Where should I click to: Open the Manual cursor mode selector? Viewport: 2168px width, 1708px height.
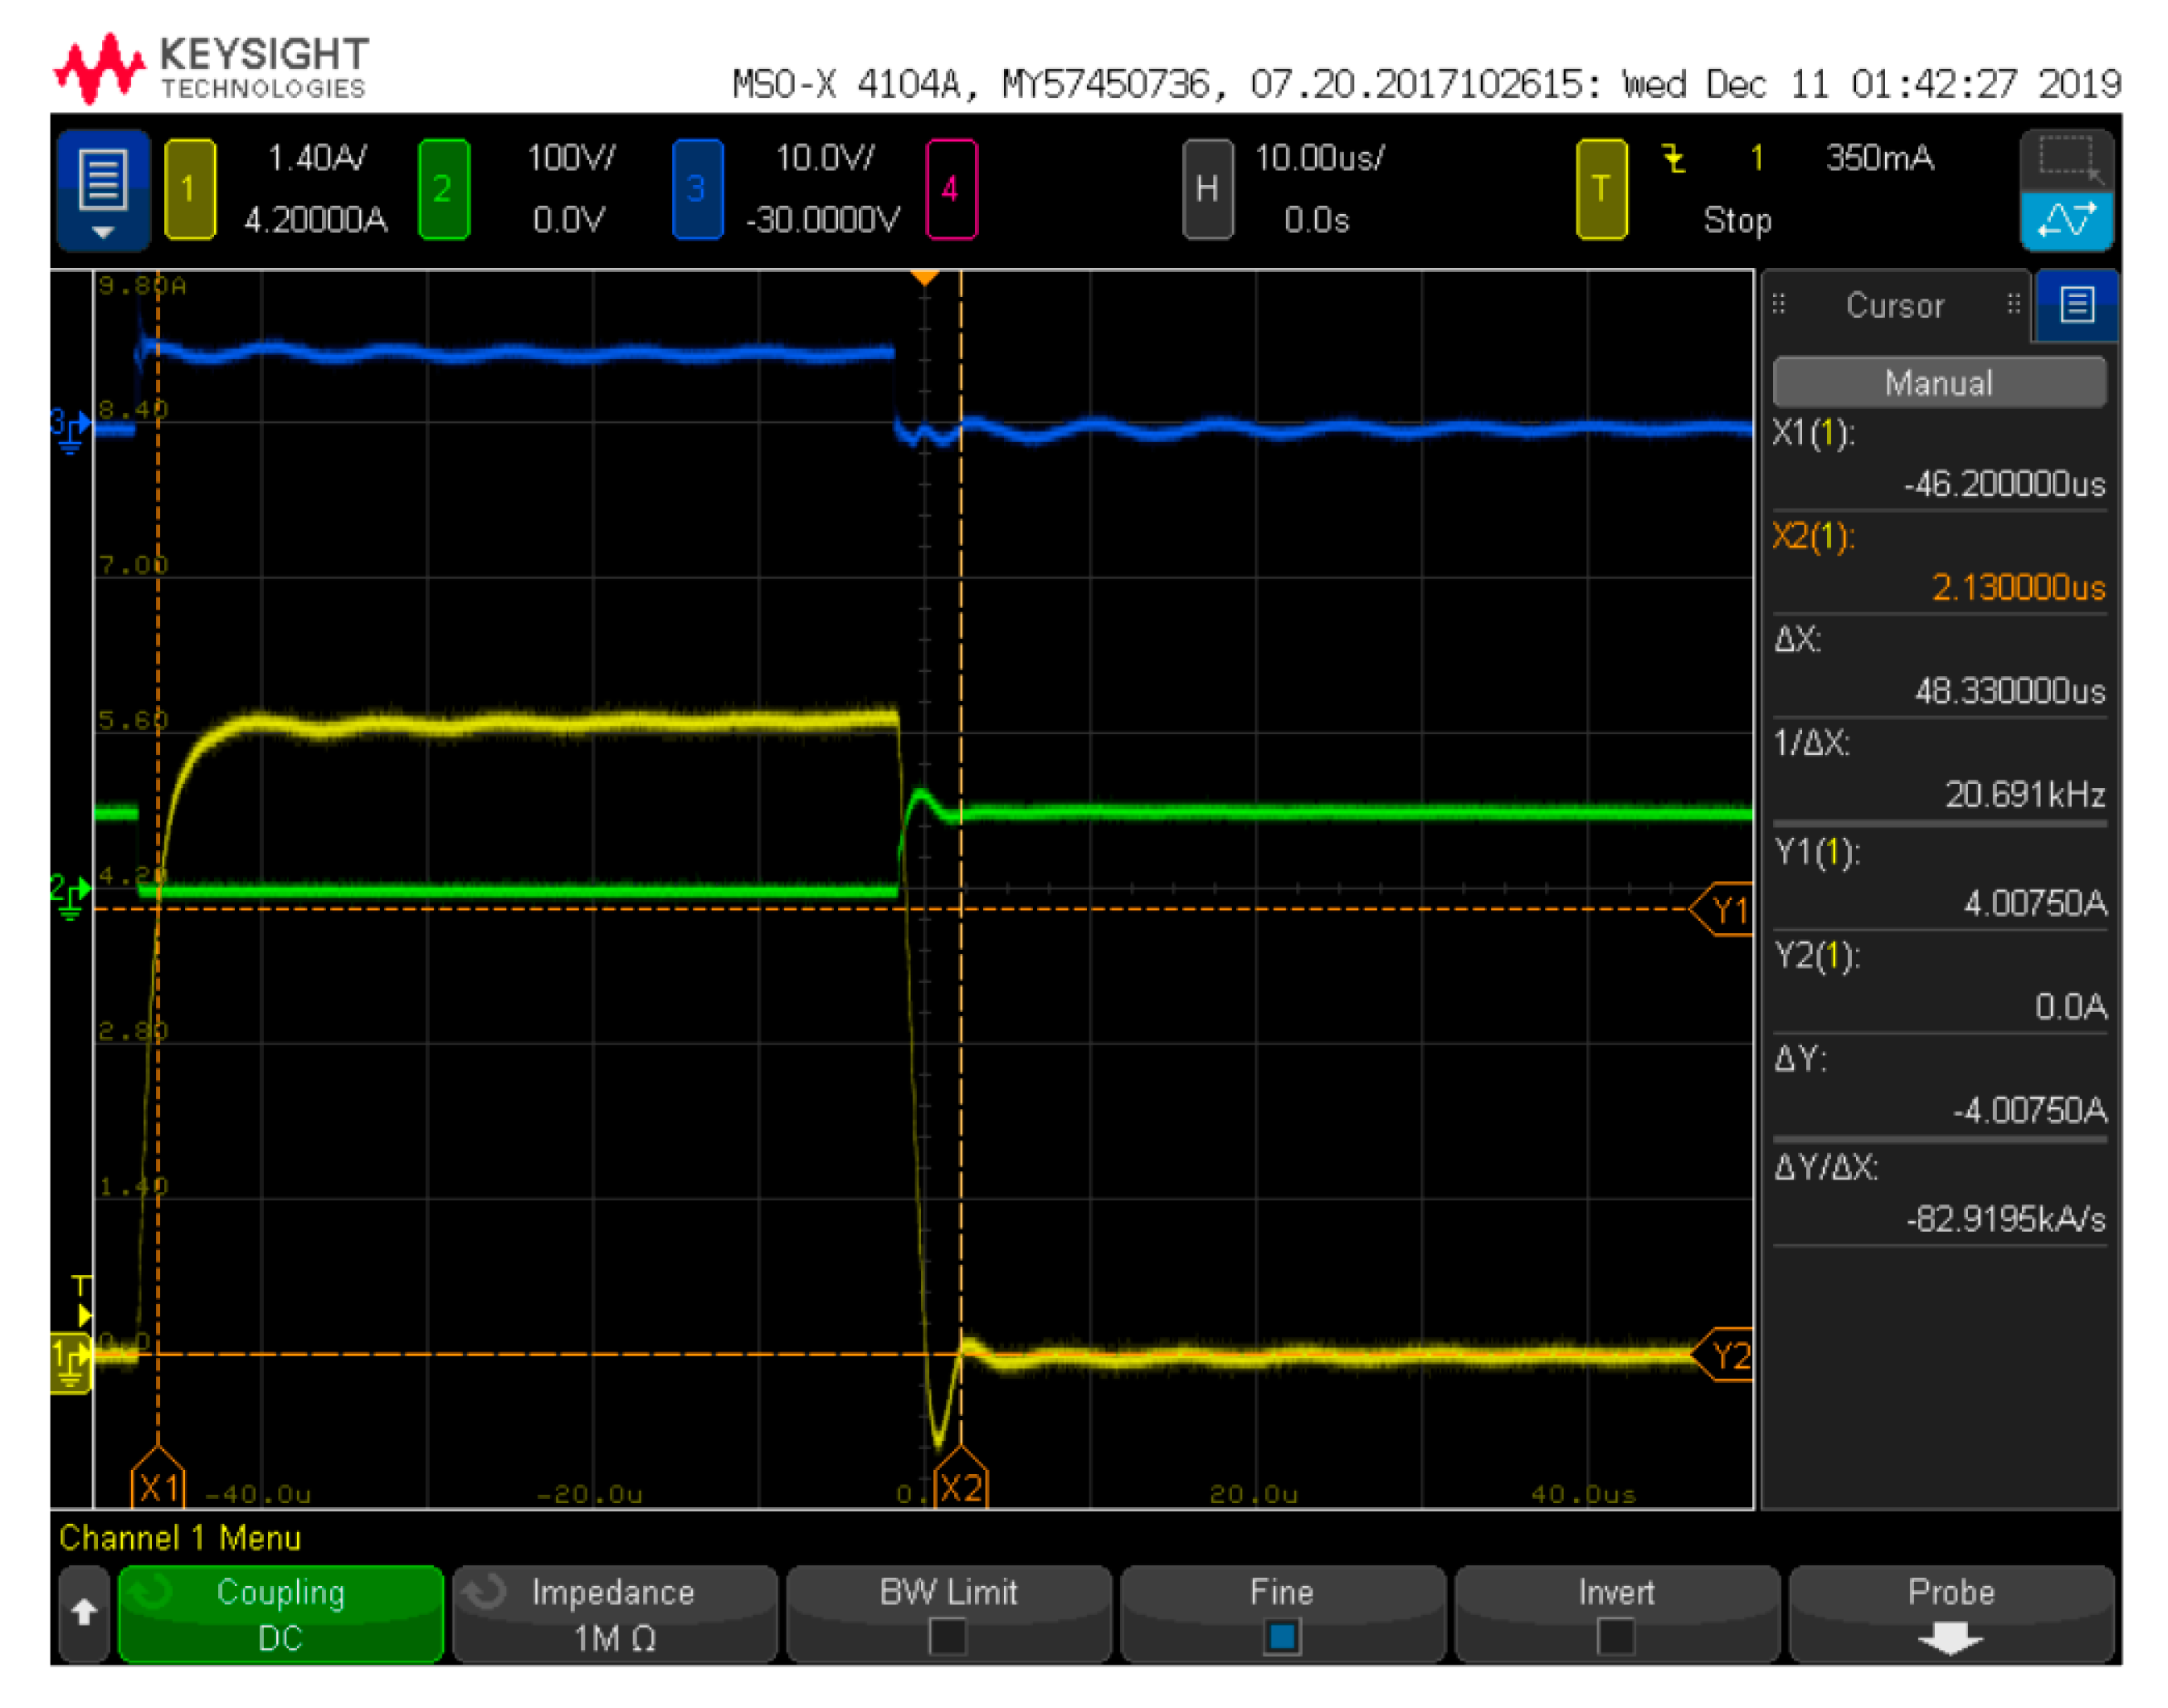point(1938,383)
